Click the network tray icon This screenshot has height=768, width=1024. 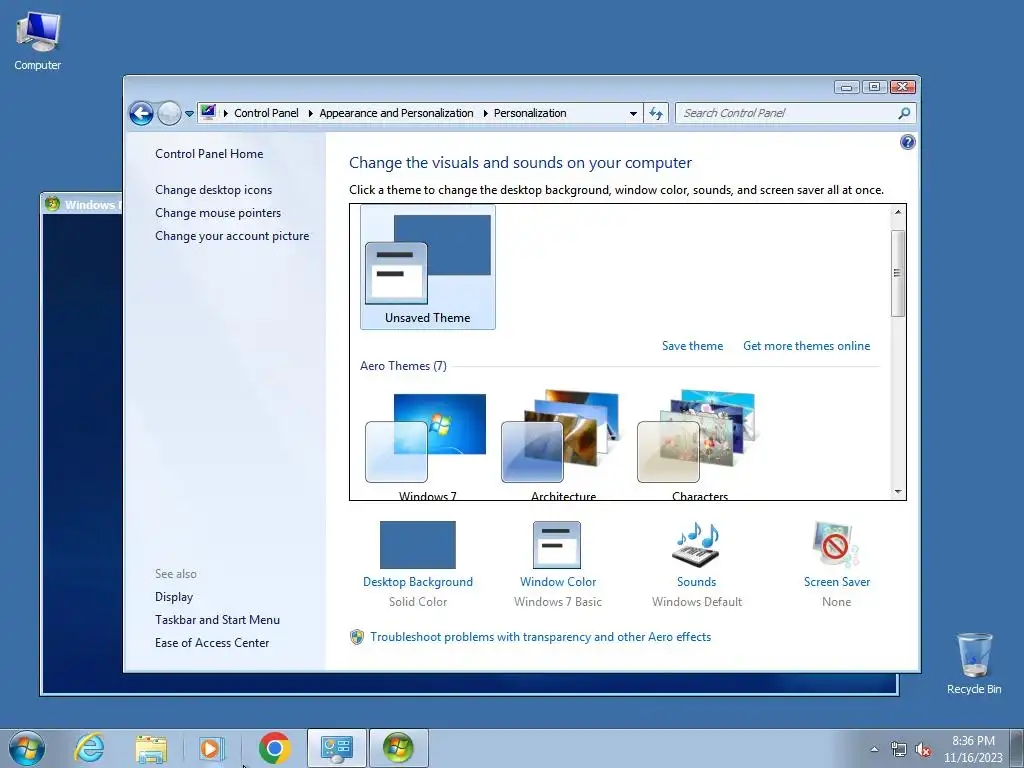[899, 749]
